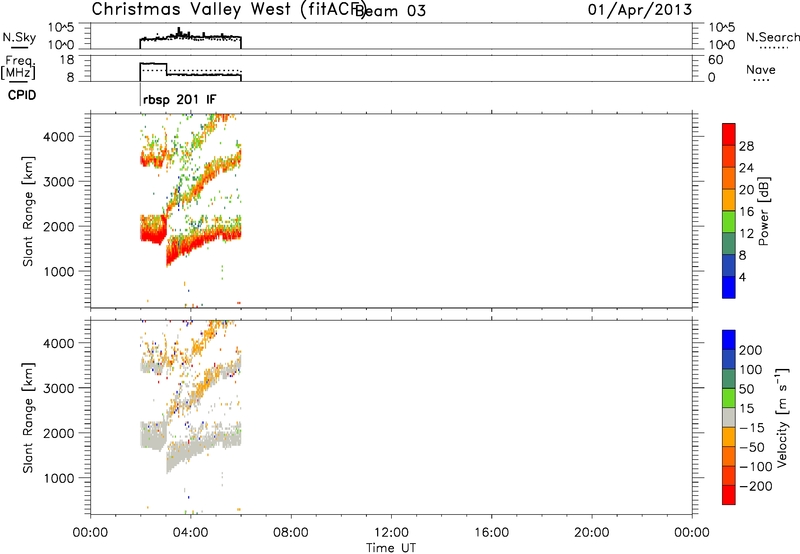This screenshot has width=800, height=554.
Task: Click the 'Nave' legend label
Action: click(x=761, y=69)
